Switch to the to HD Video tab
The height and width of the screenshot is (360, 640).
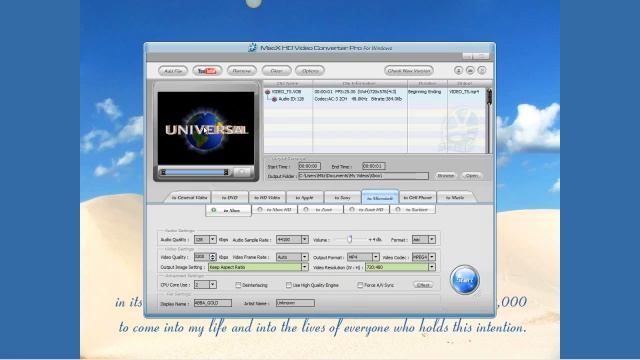pyautogui.click(x=267, y=198)
